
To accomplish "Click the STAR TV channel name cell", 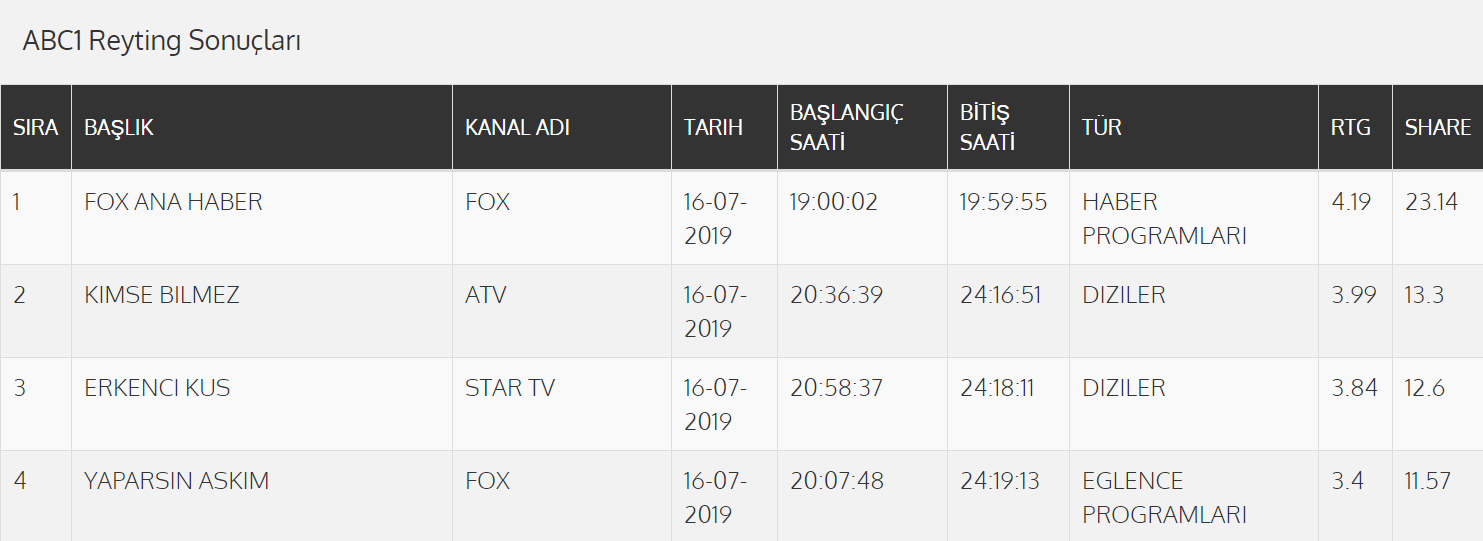I will tap(510, 388).
